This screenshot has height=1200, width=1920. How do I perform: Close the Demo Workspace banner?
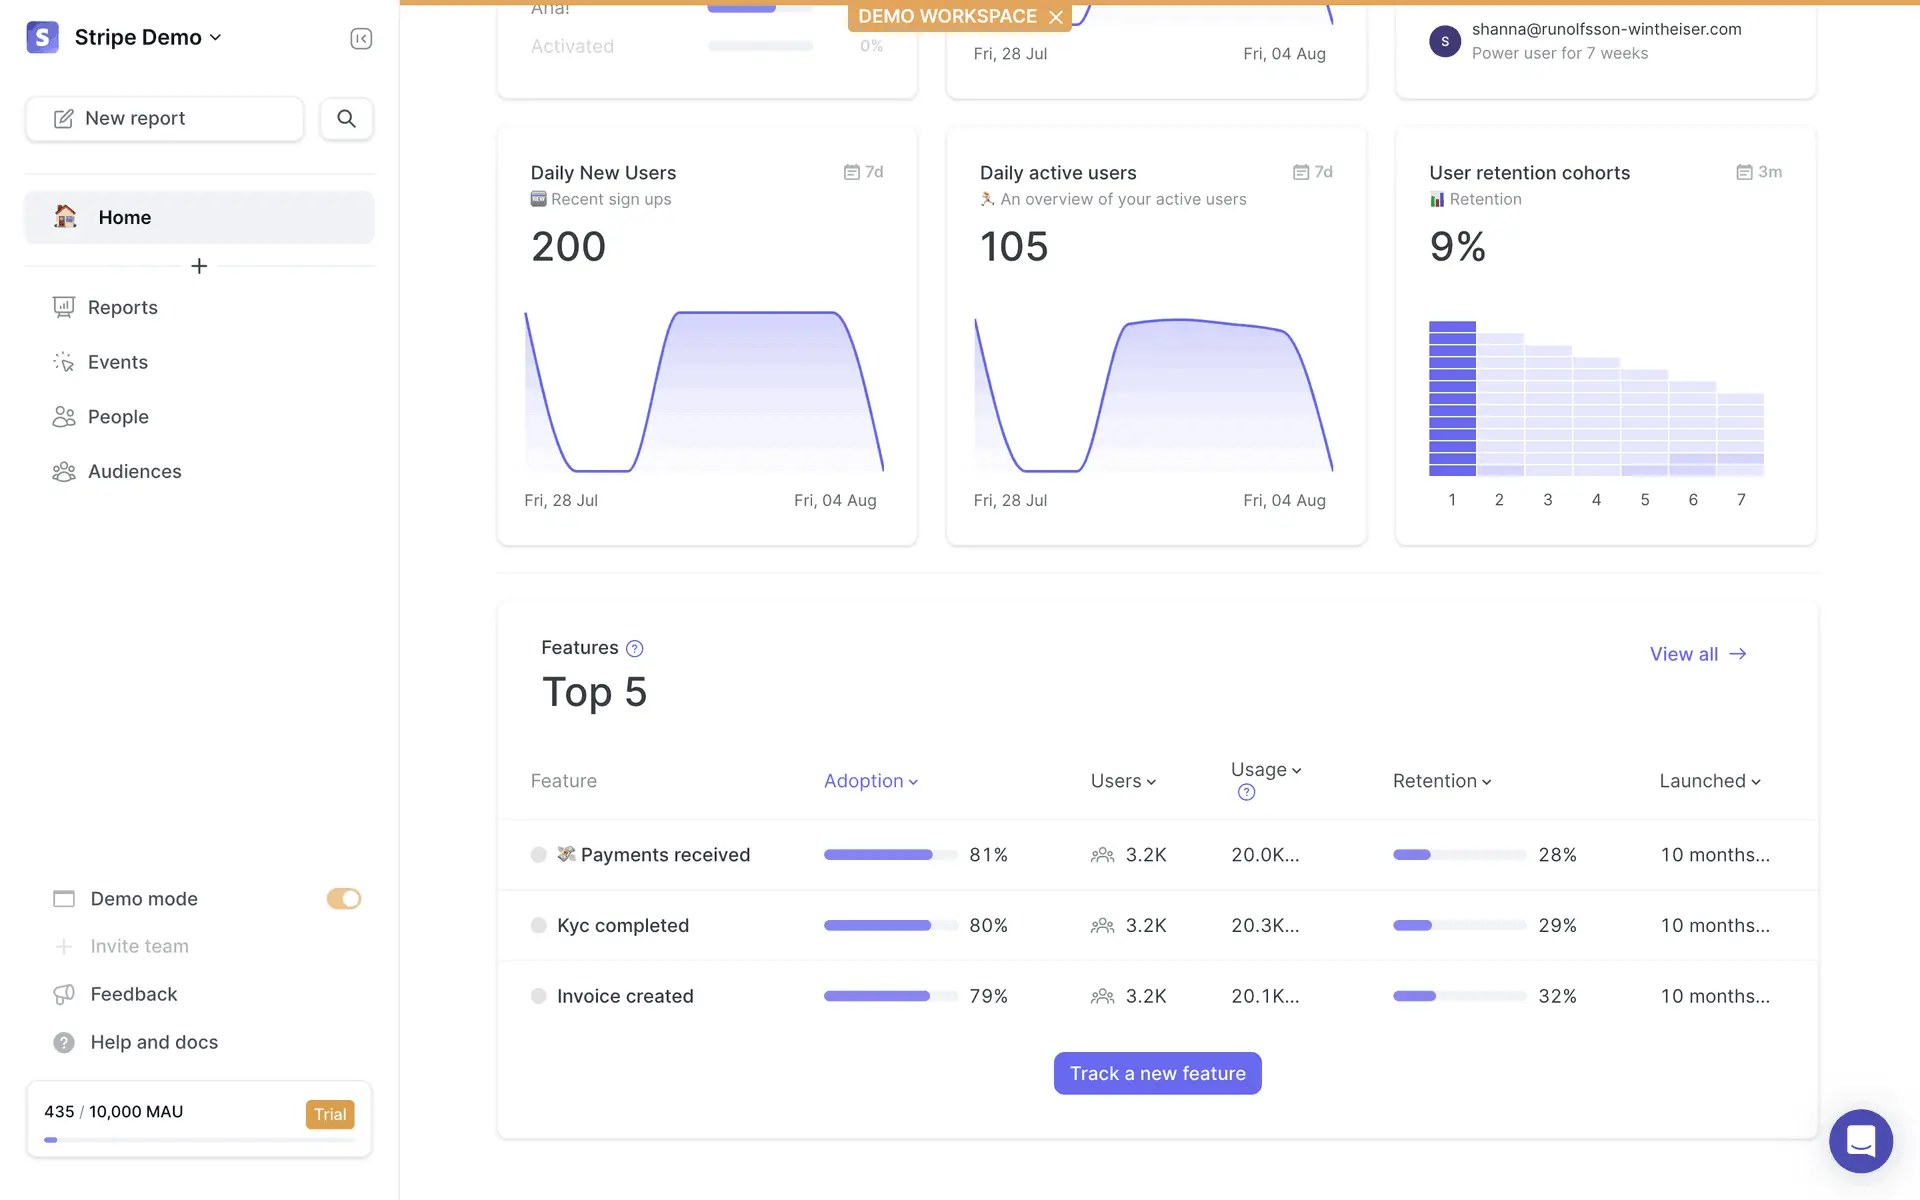click(x=1056, y=17)
